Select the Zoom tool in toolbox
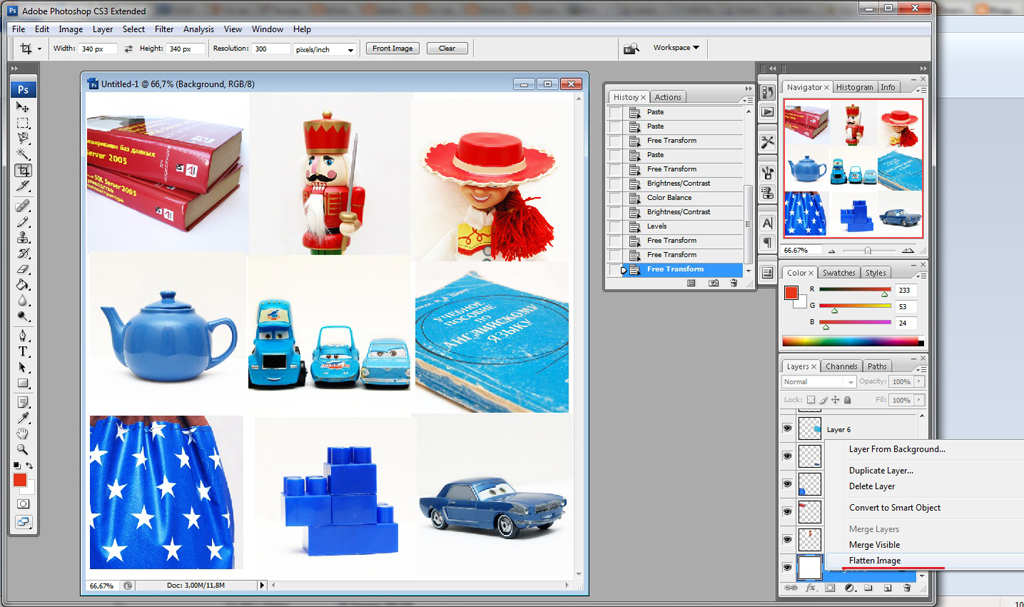 pyautogui.click(x=23, y=450)
